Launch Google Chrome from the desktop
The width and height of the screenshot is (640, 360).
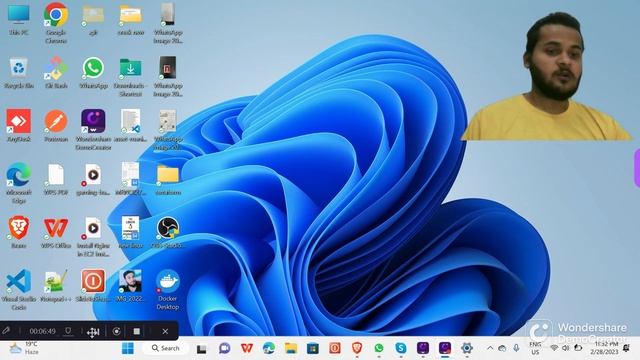56,22
